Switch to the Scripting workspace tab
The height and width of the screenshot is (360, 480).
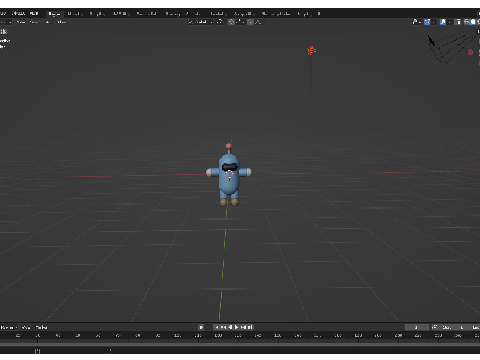[x=305, y=14]
